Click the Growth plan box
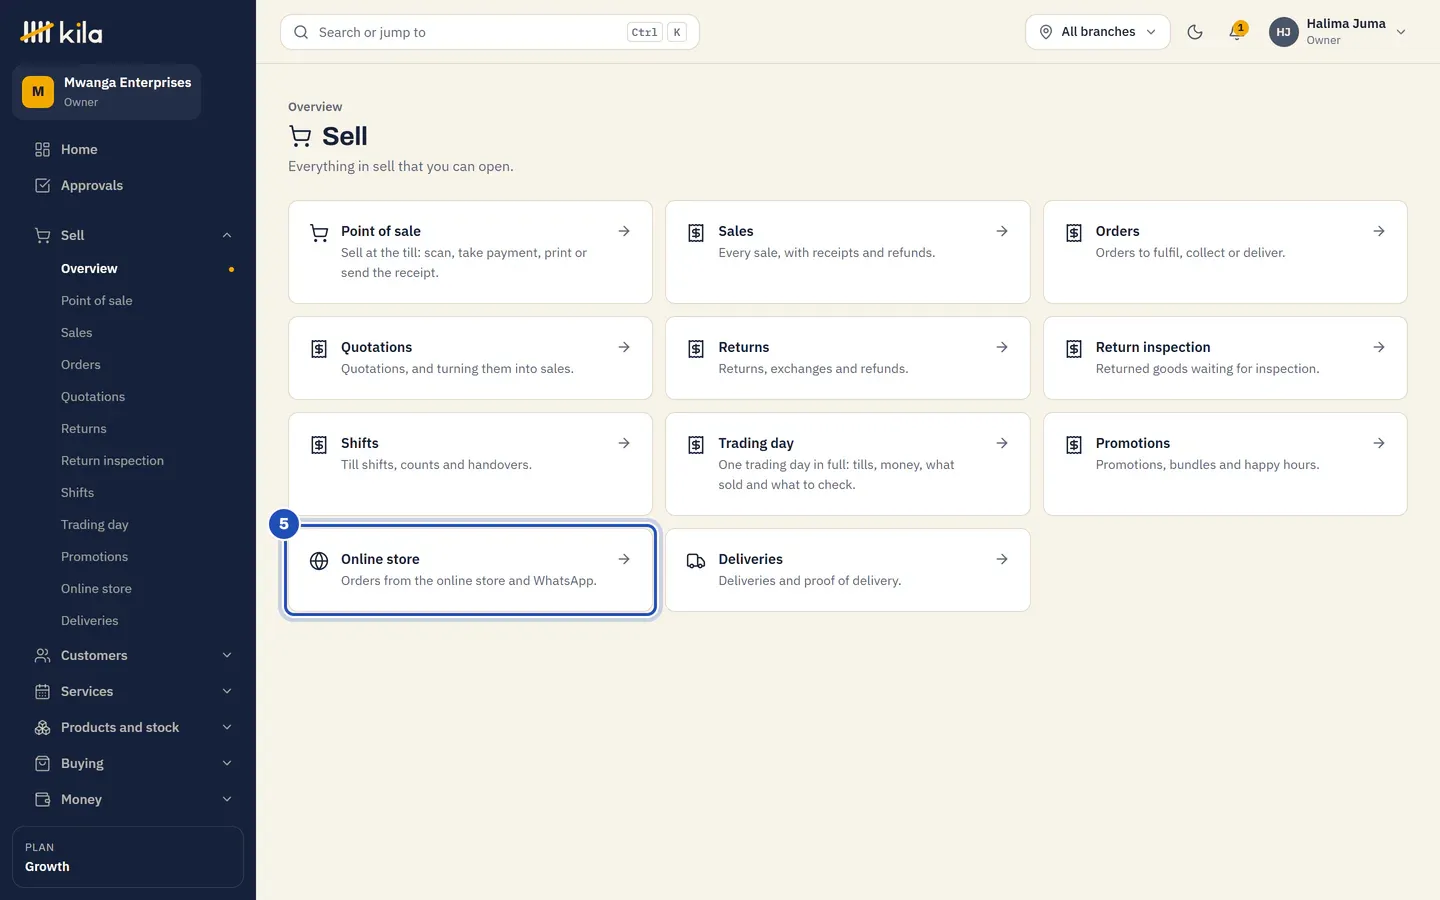The height and width of the screenshot is (900, 1440). pos(128,857)
